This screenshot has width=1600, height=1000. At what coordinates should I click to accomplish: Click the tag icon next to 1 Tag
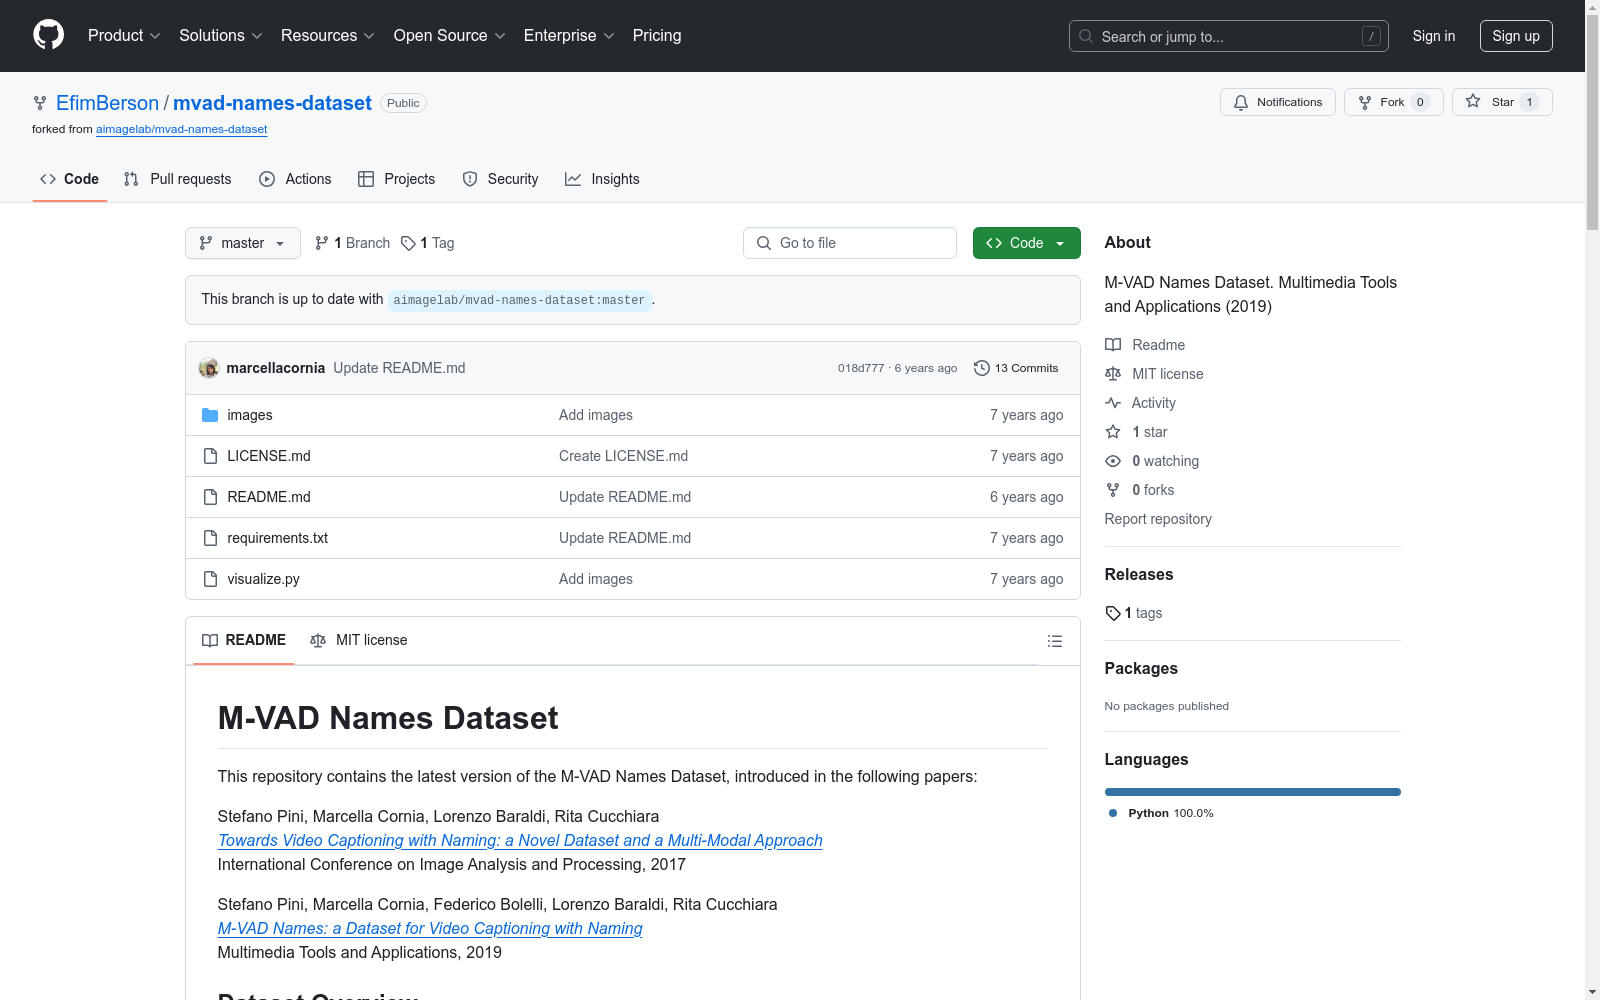click(x=408, y=243)
